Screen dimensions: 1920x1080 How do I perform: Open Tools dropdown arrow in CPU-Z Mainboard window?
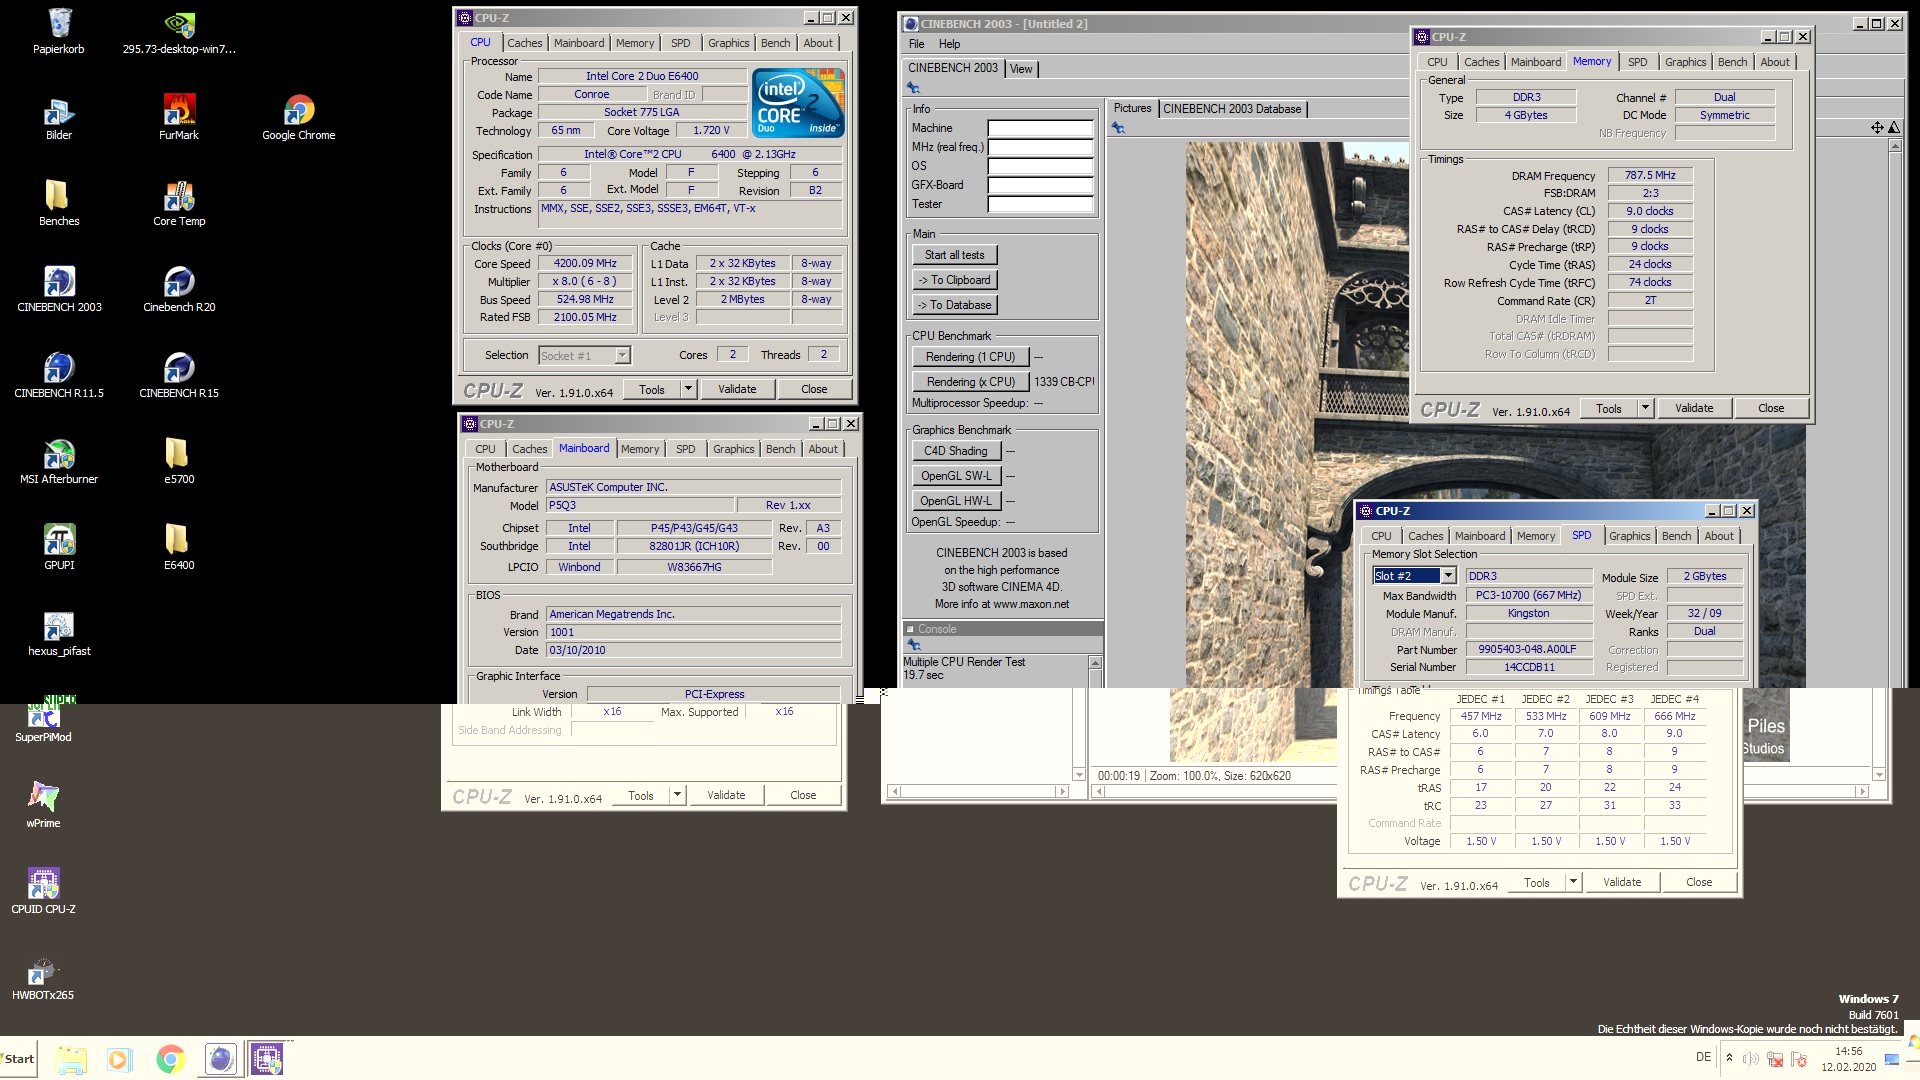click(x=677, y=795)
